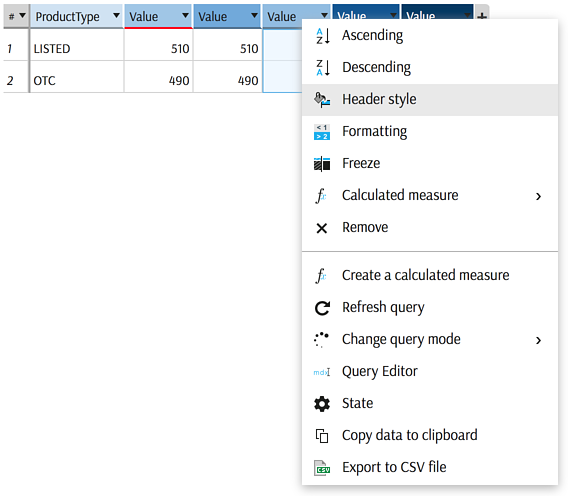568x496 pixels.
Task: Open the # column header dropdown arrow
Action: coord(22,15)
